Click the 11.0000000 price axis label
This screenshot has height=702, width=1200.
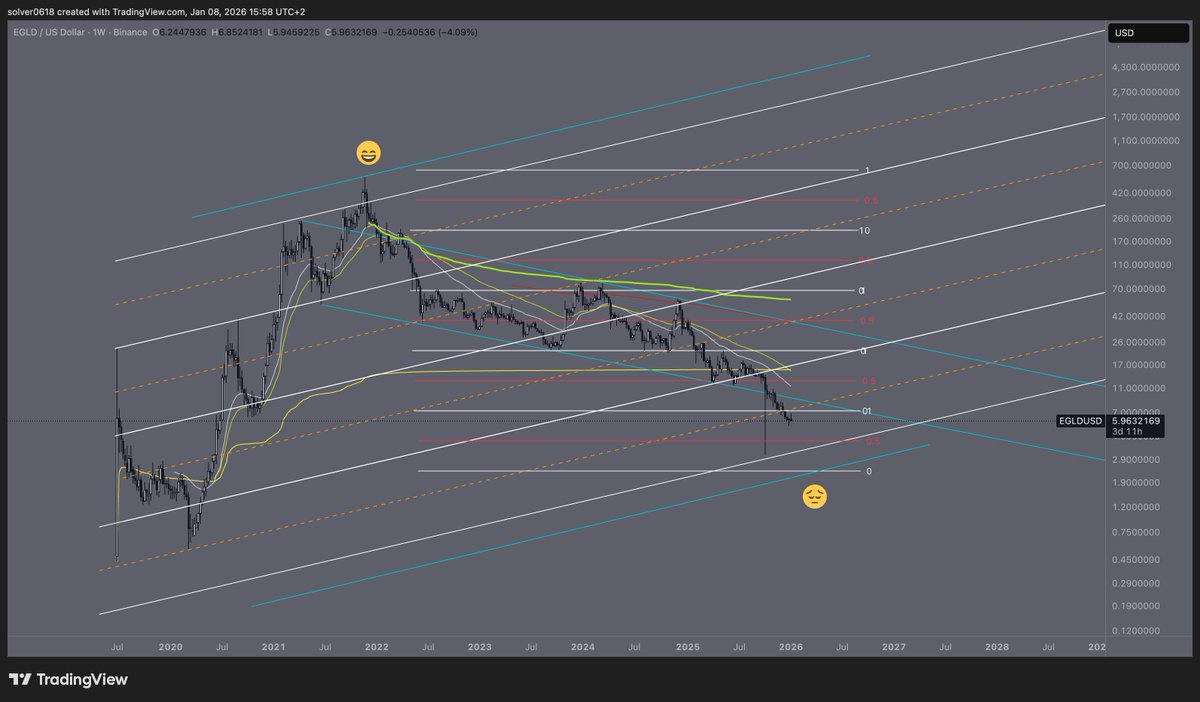click(x=1139, y=388)
